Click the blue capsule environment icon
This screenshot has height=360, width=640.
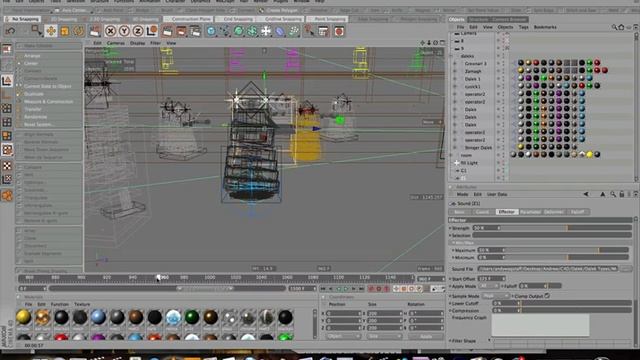(280, 31)
